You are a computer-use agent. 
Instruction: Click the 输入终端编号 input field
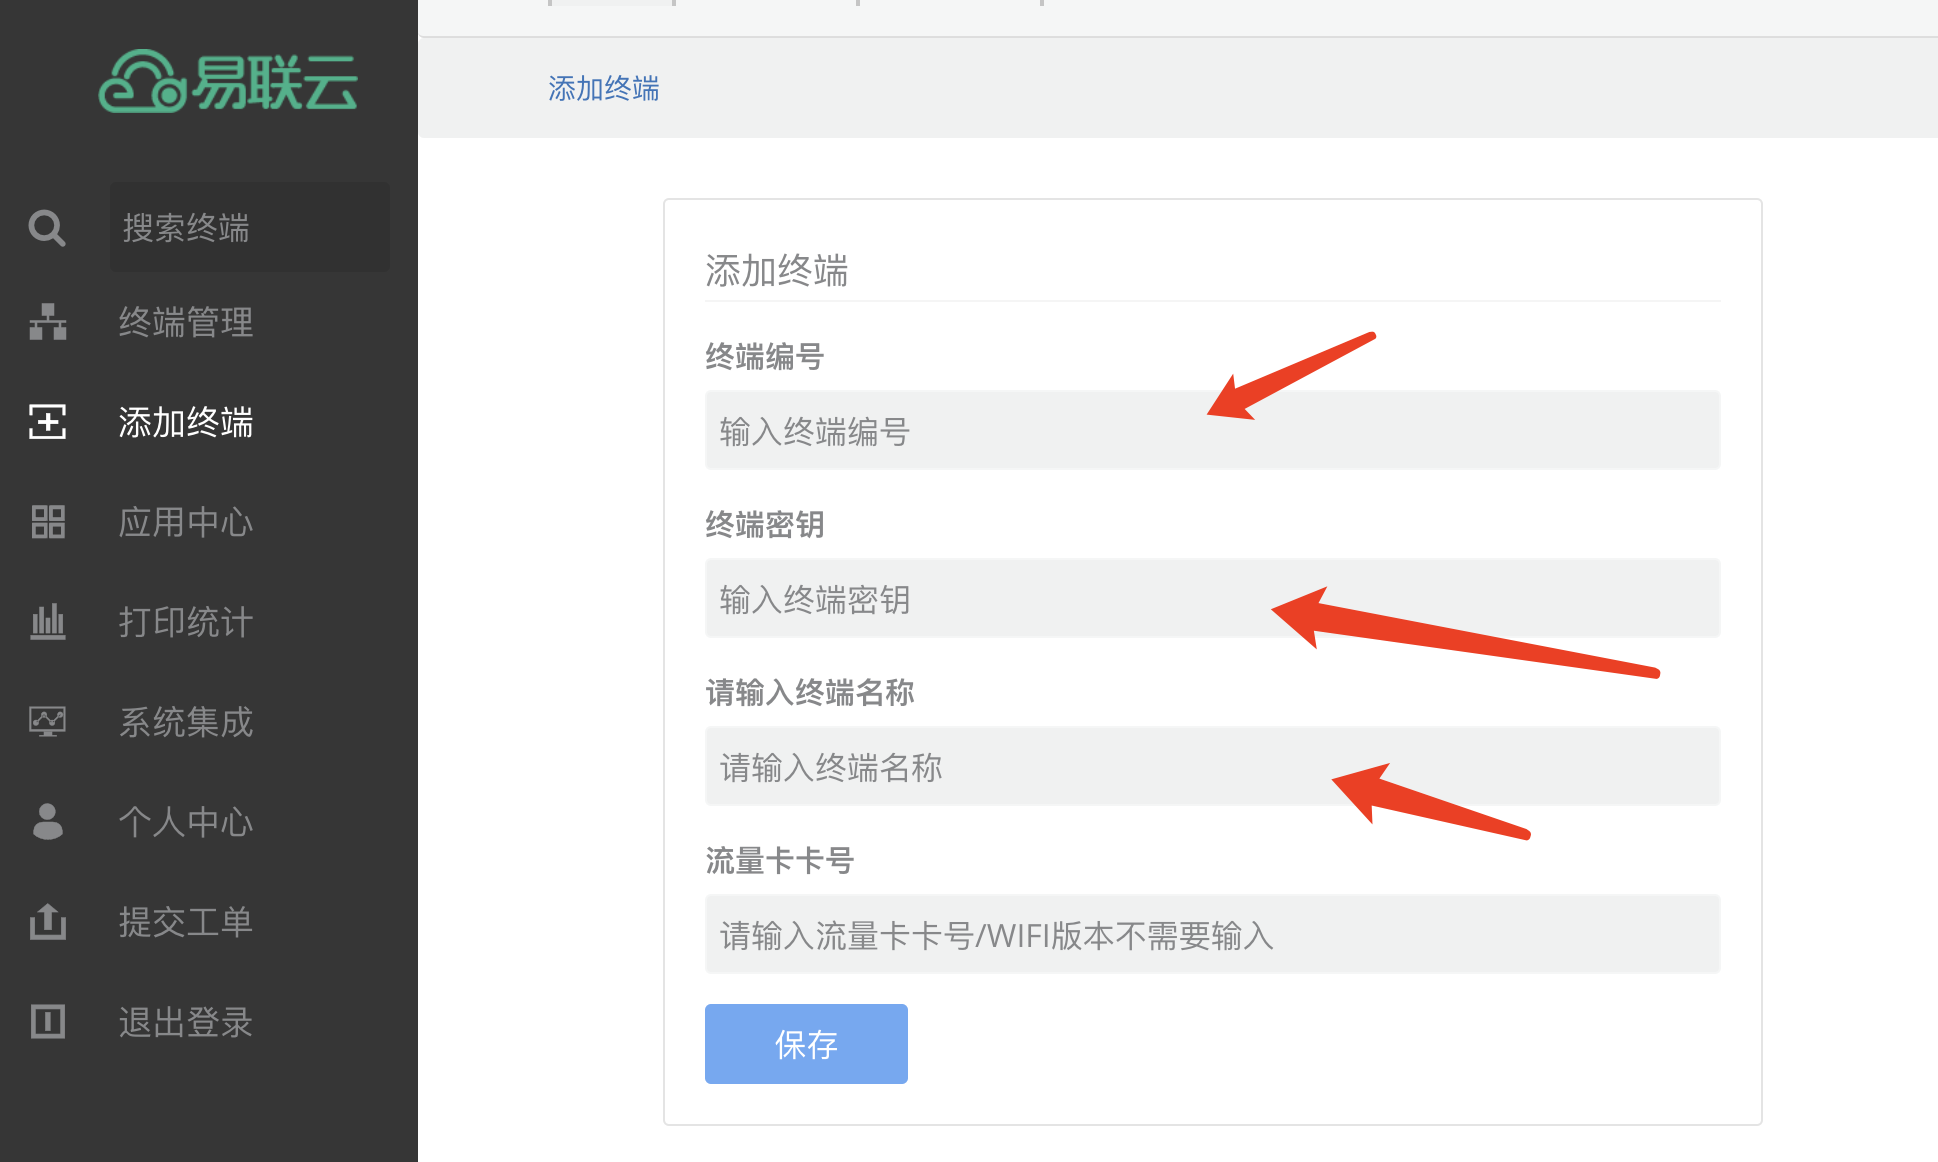point(1212,430)
